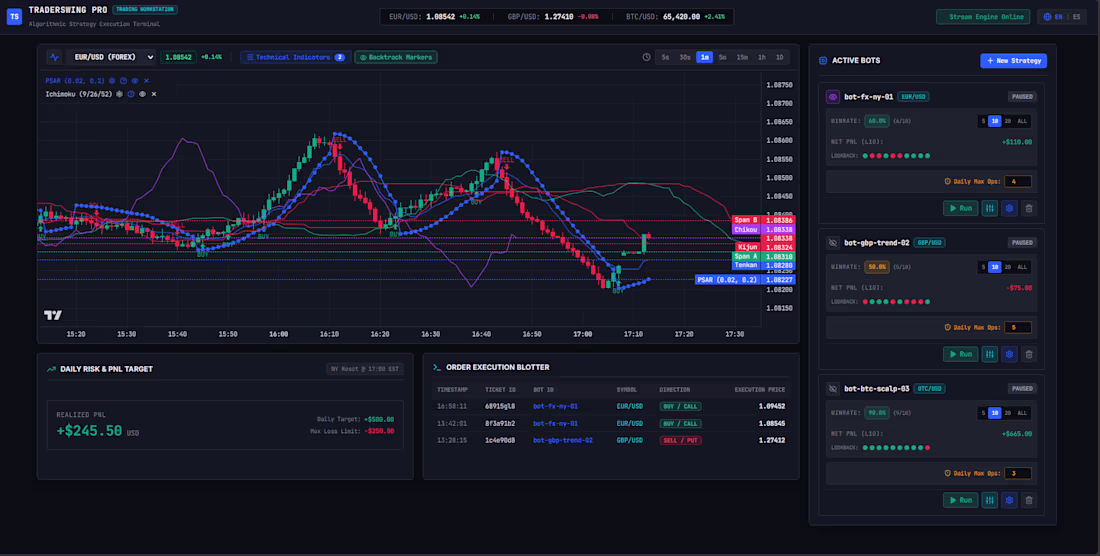Open settings for the PSAR indicator
Viewport: 1100px width, 556px height.
pyautogui.click(x=112, y=81)
